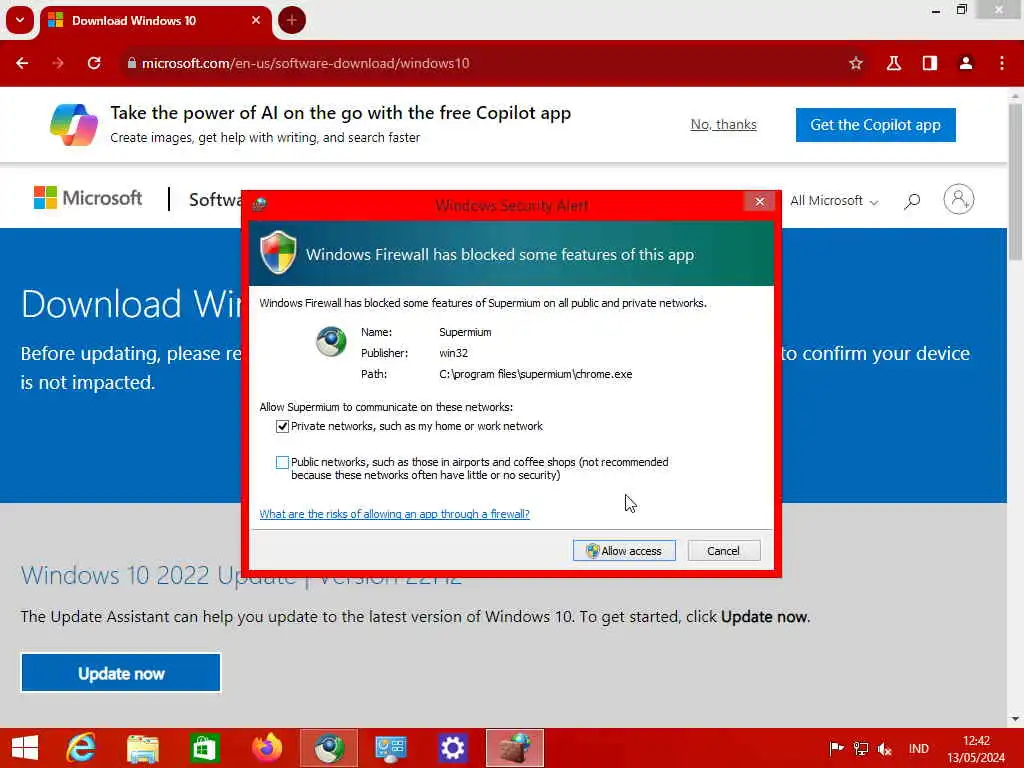Check the Private networks checkbox
The width and height of the screenshot is (1024, 768).
[x=282, y=426]
